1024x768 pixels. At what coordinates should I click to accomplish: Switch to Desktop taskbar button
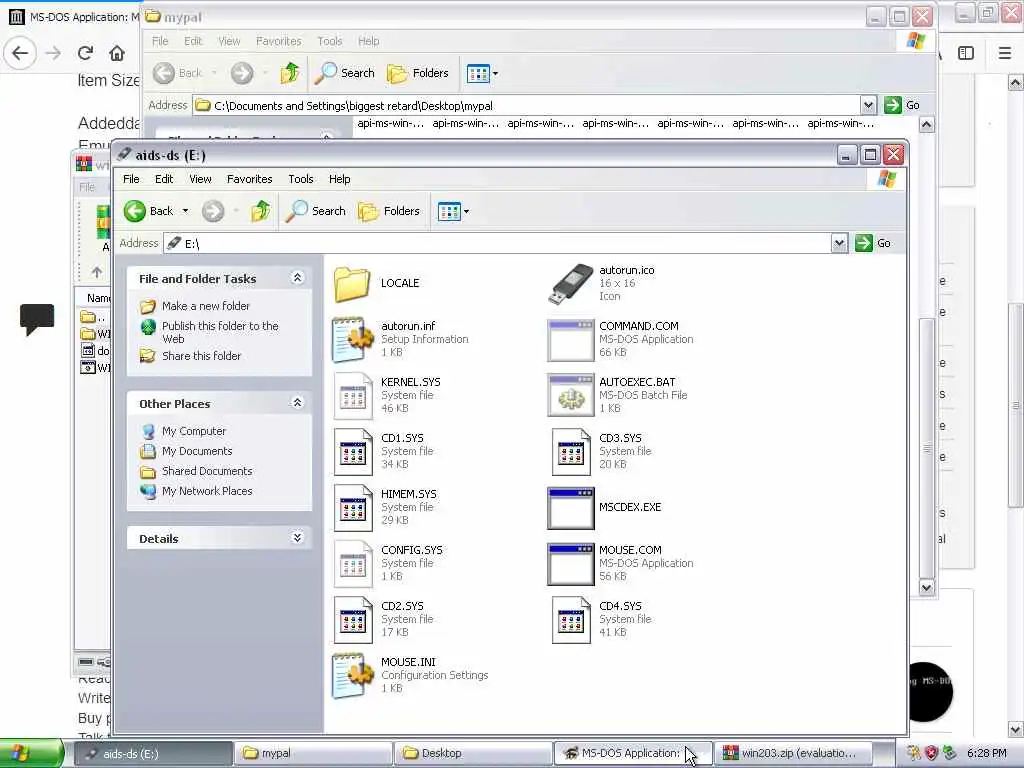[x=473, y=753]
